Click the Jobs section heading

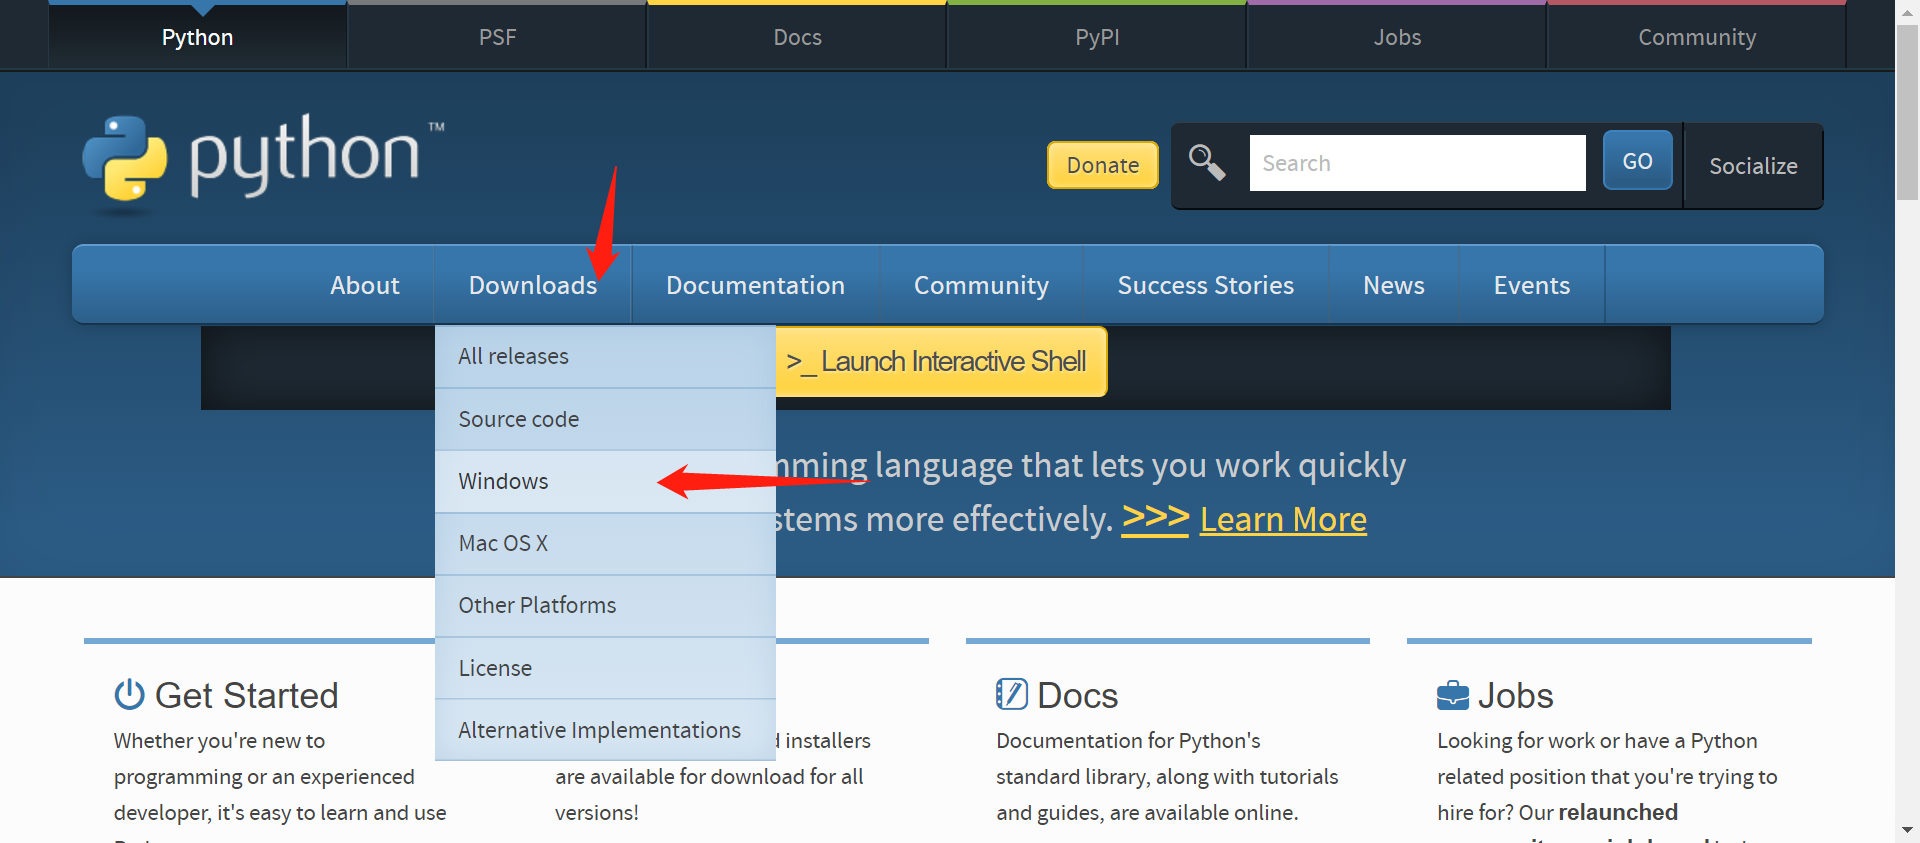click(x=1515, y=695)
